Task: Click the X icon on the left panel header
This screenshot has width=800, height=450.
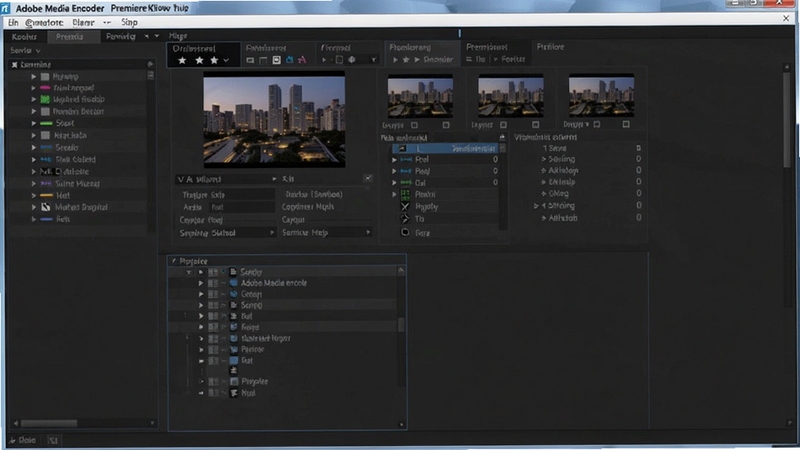Action: pos(14,65)
